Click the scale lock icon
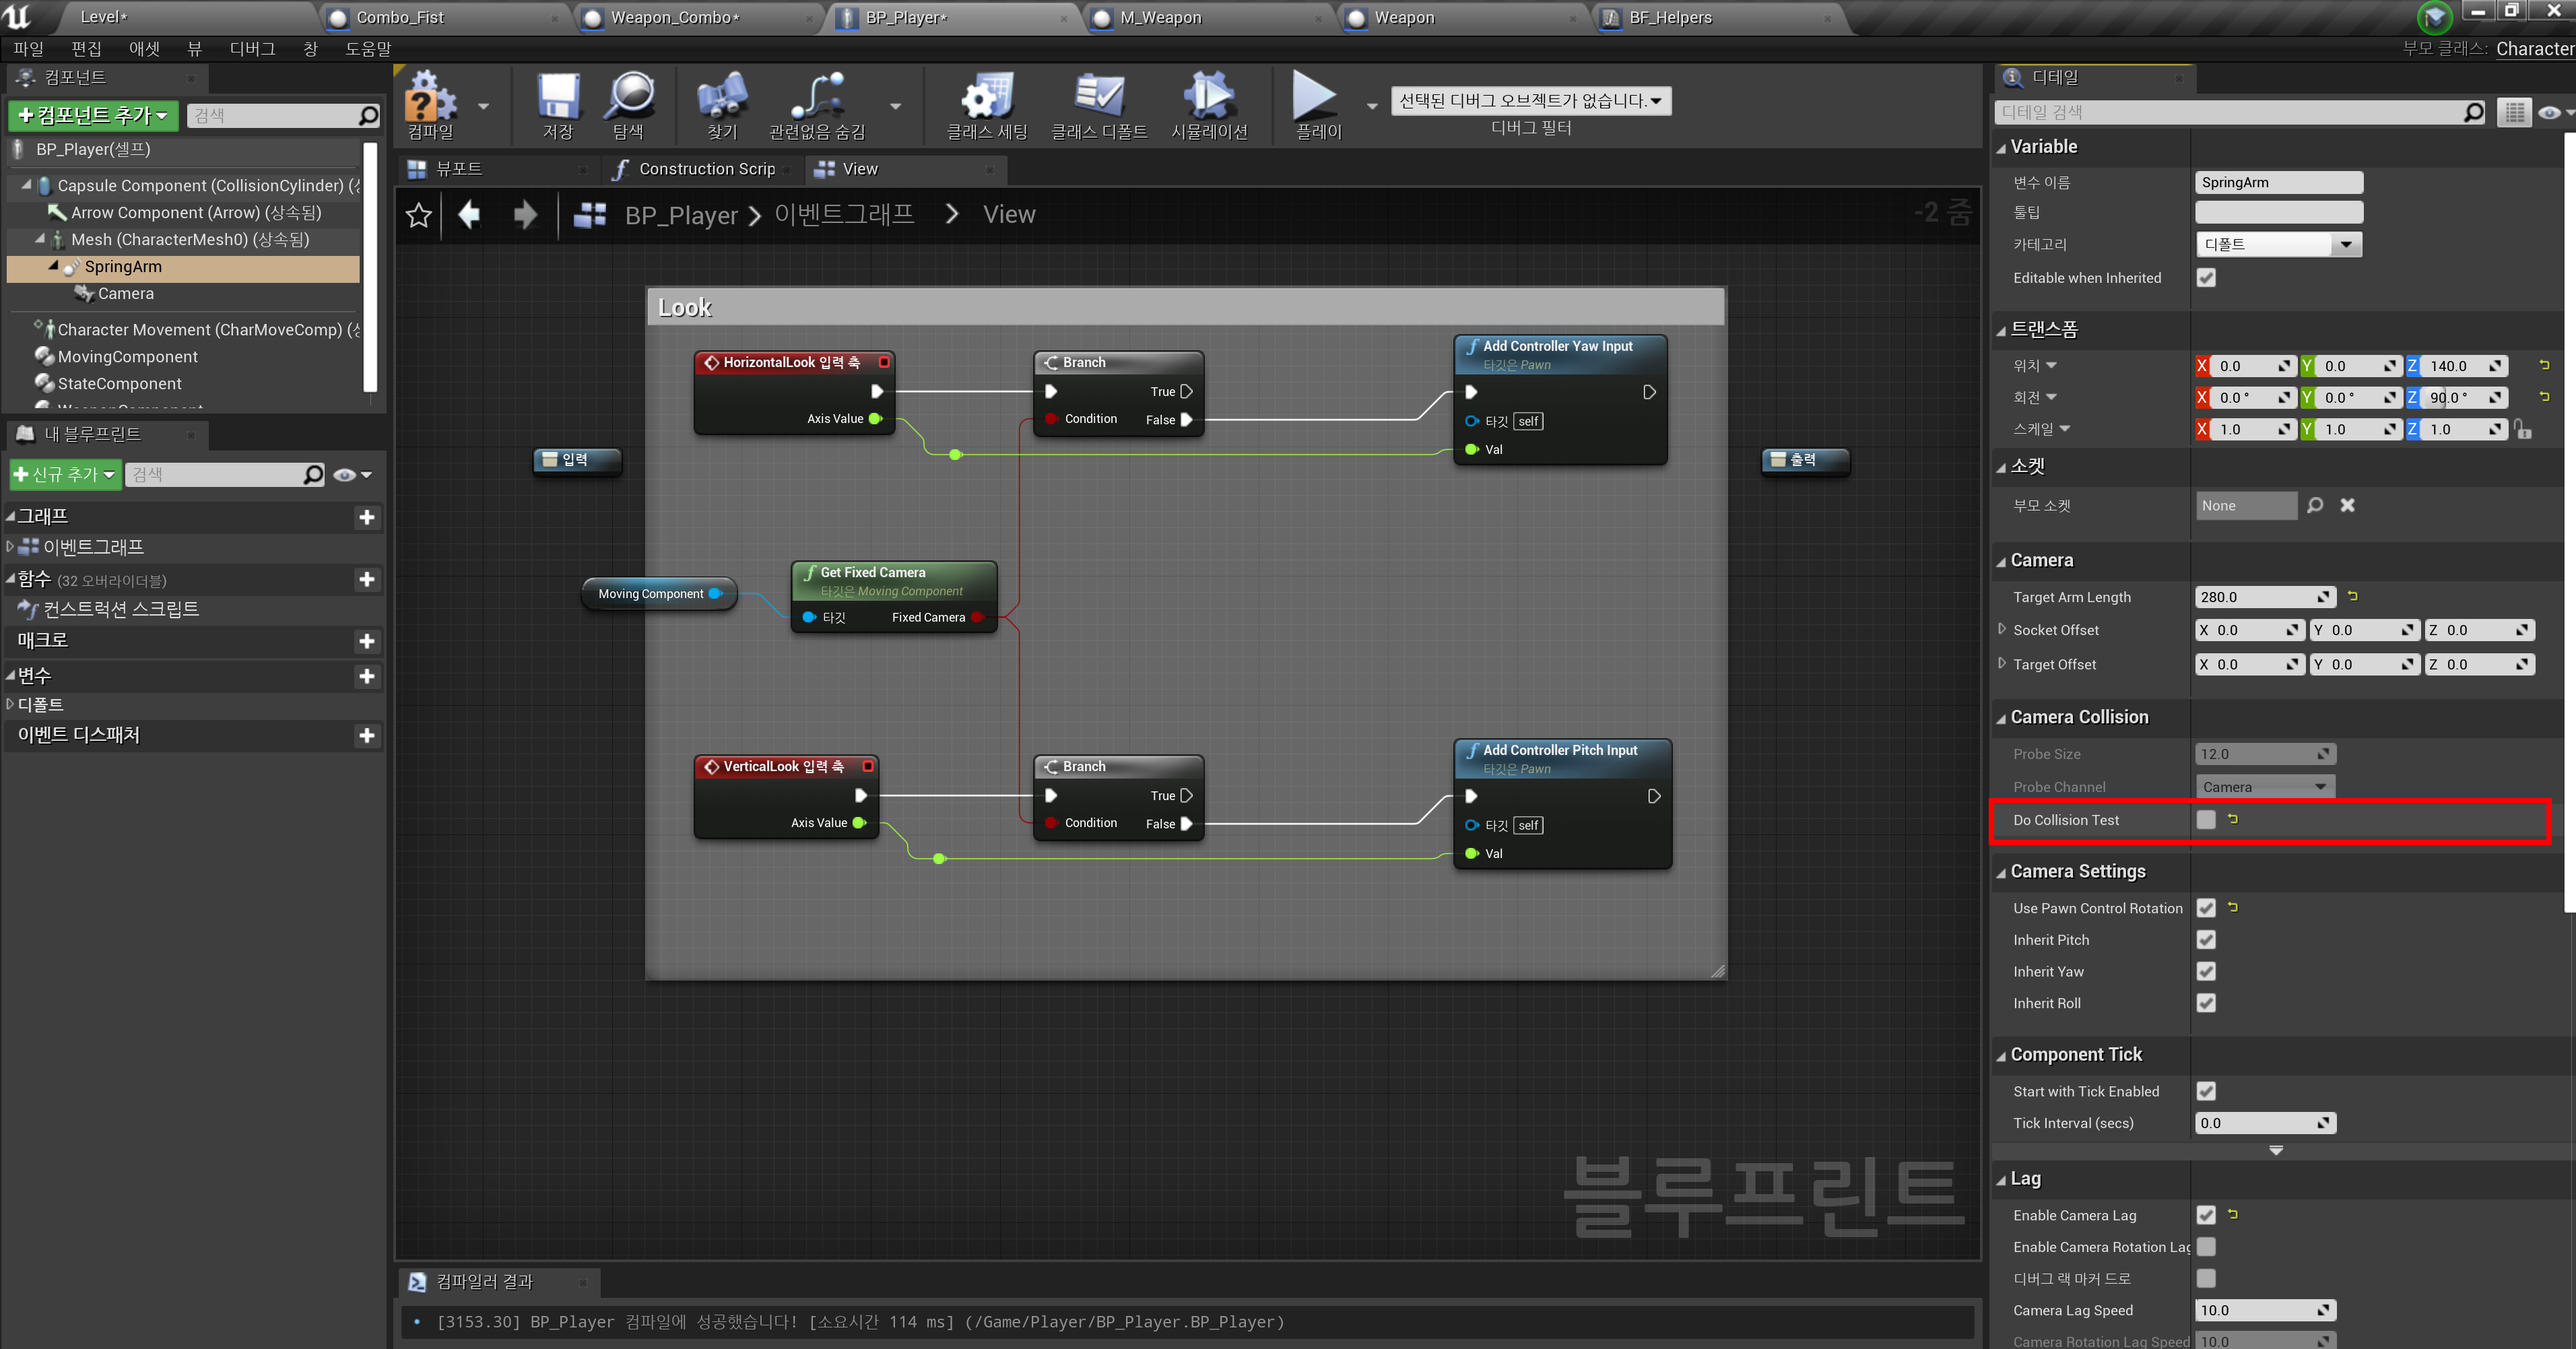 click(x=2523, y=430)
